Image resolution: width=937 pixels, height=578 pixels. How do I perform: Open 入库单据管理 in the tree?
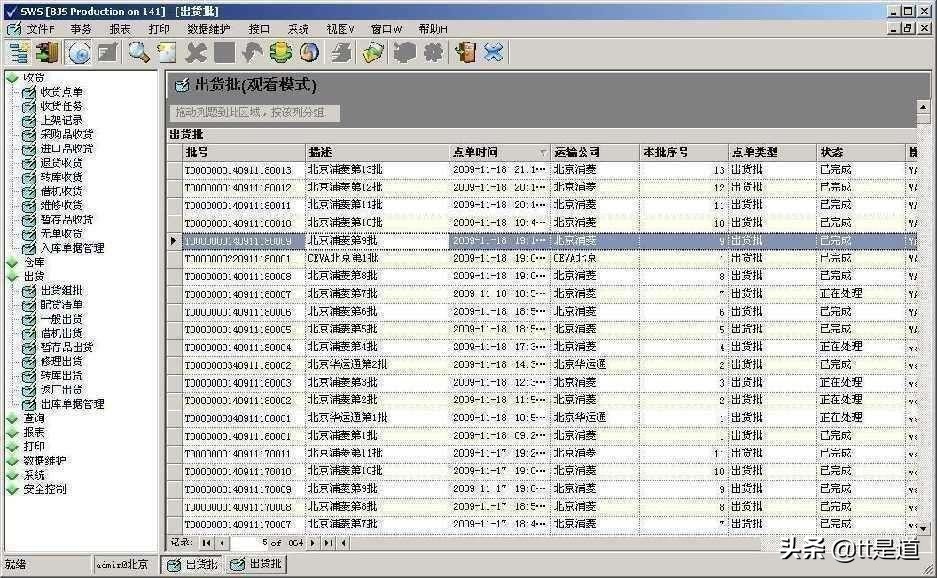pos(72,247)
